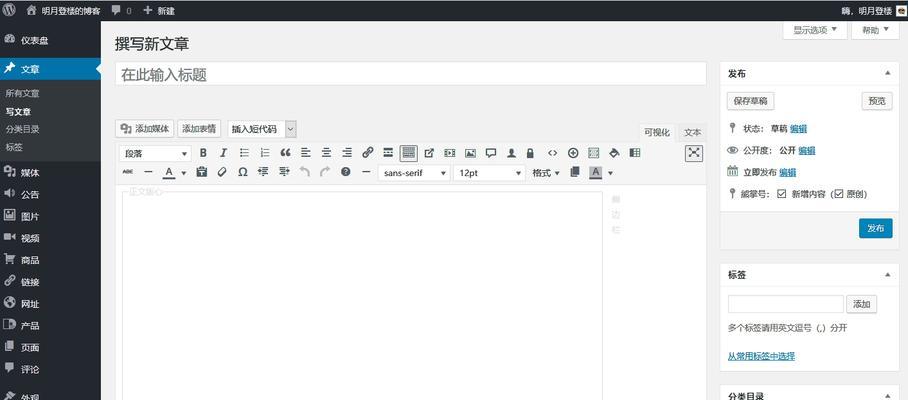Align text right

pos(347,153)
